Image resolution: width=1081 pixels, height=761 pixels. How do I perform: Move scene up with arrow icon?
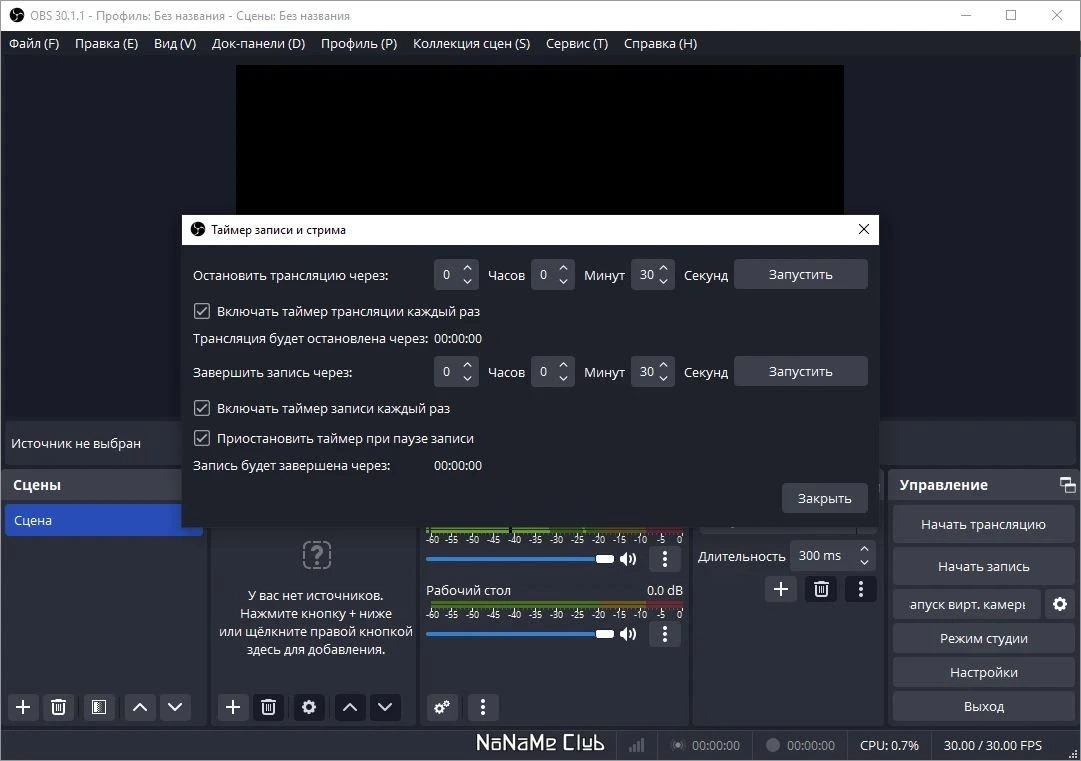pos(140,707)
